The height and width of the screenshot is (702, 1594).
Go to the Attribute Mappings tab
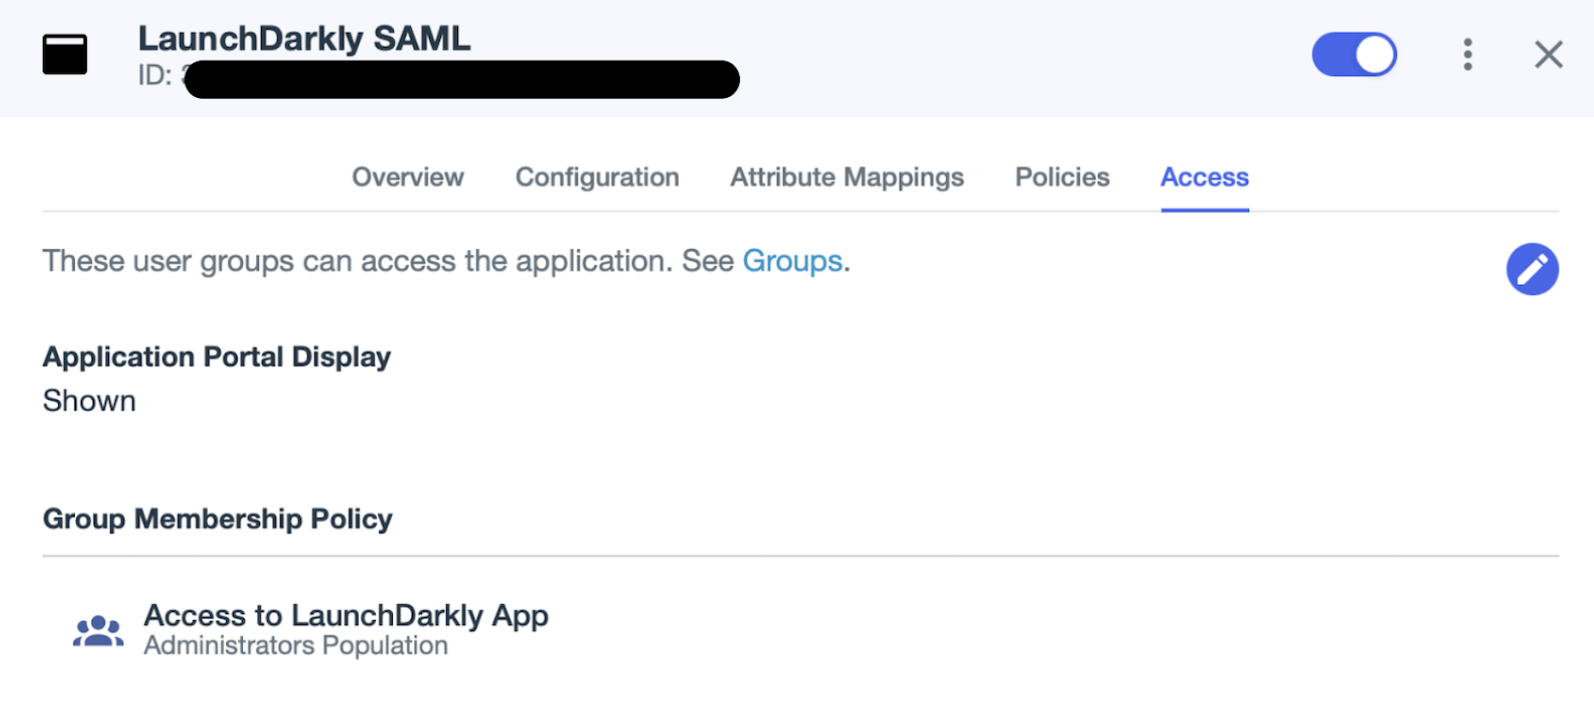[x=846, y=177]
